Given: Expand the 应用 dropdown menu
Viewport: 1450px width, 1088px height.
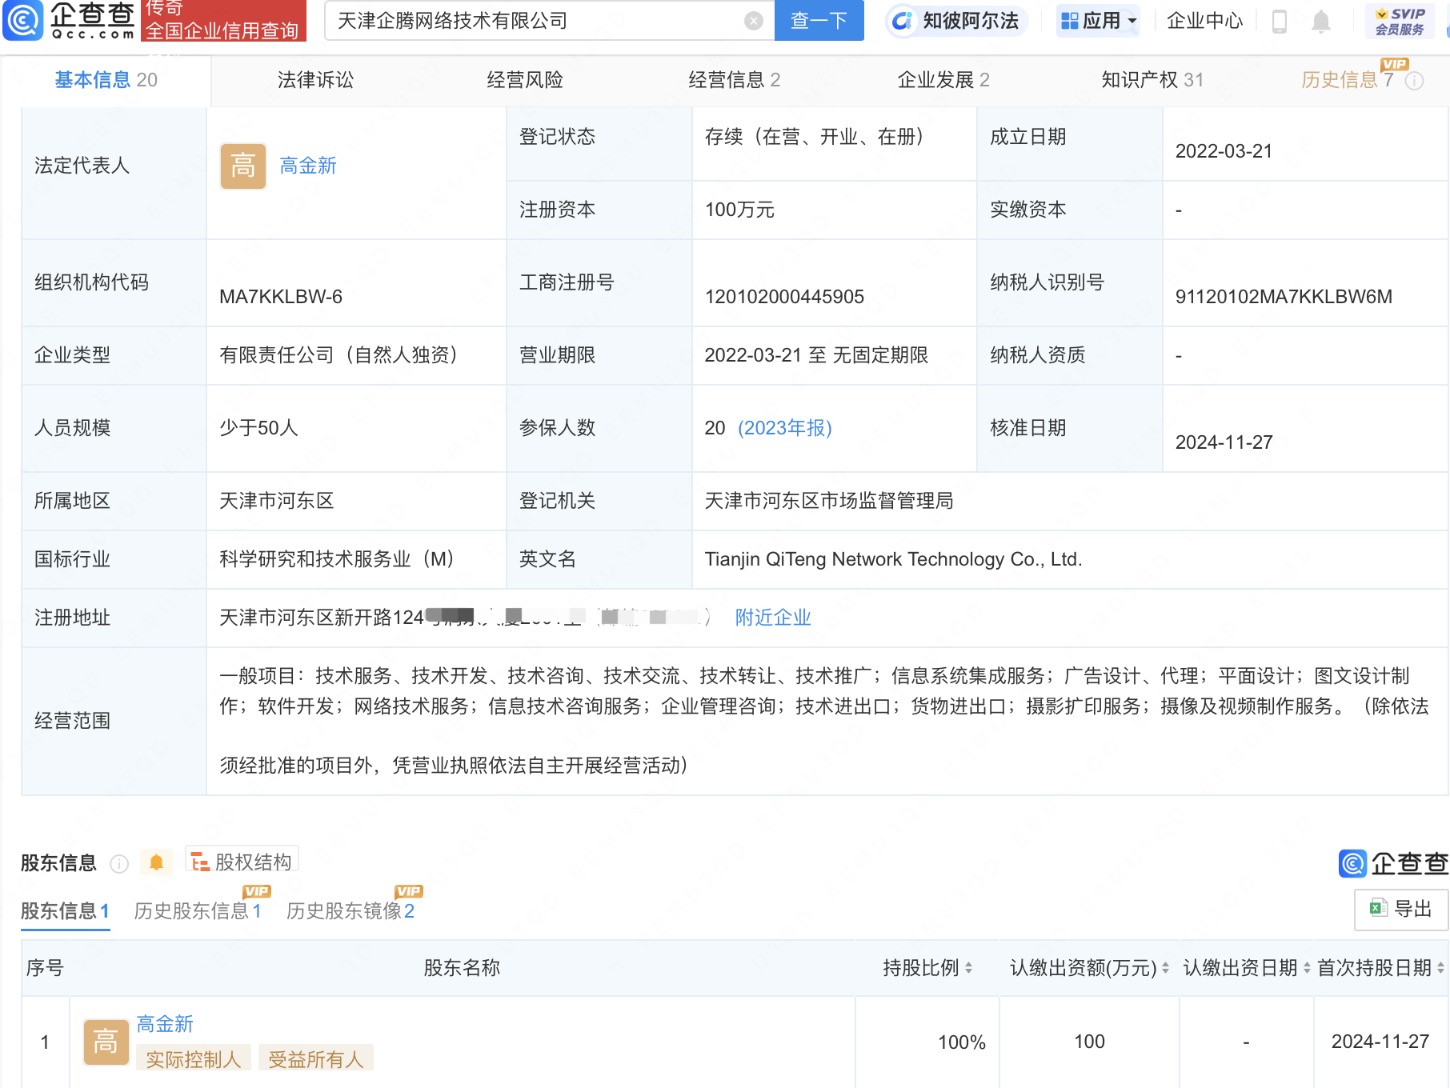Looking at the screenshot, I should (x=1098, y=21).
